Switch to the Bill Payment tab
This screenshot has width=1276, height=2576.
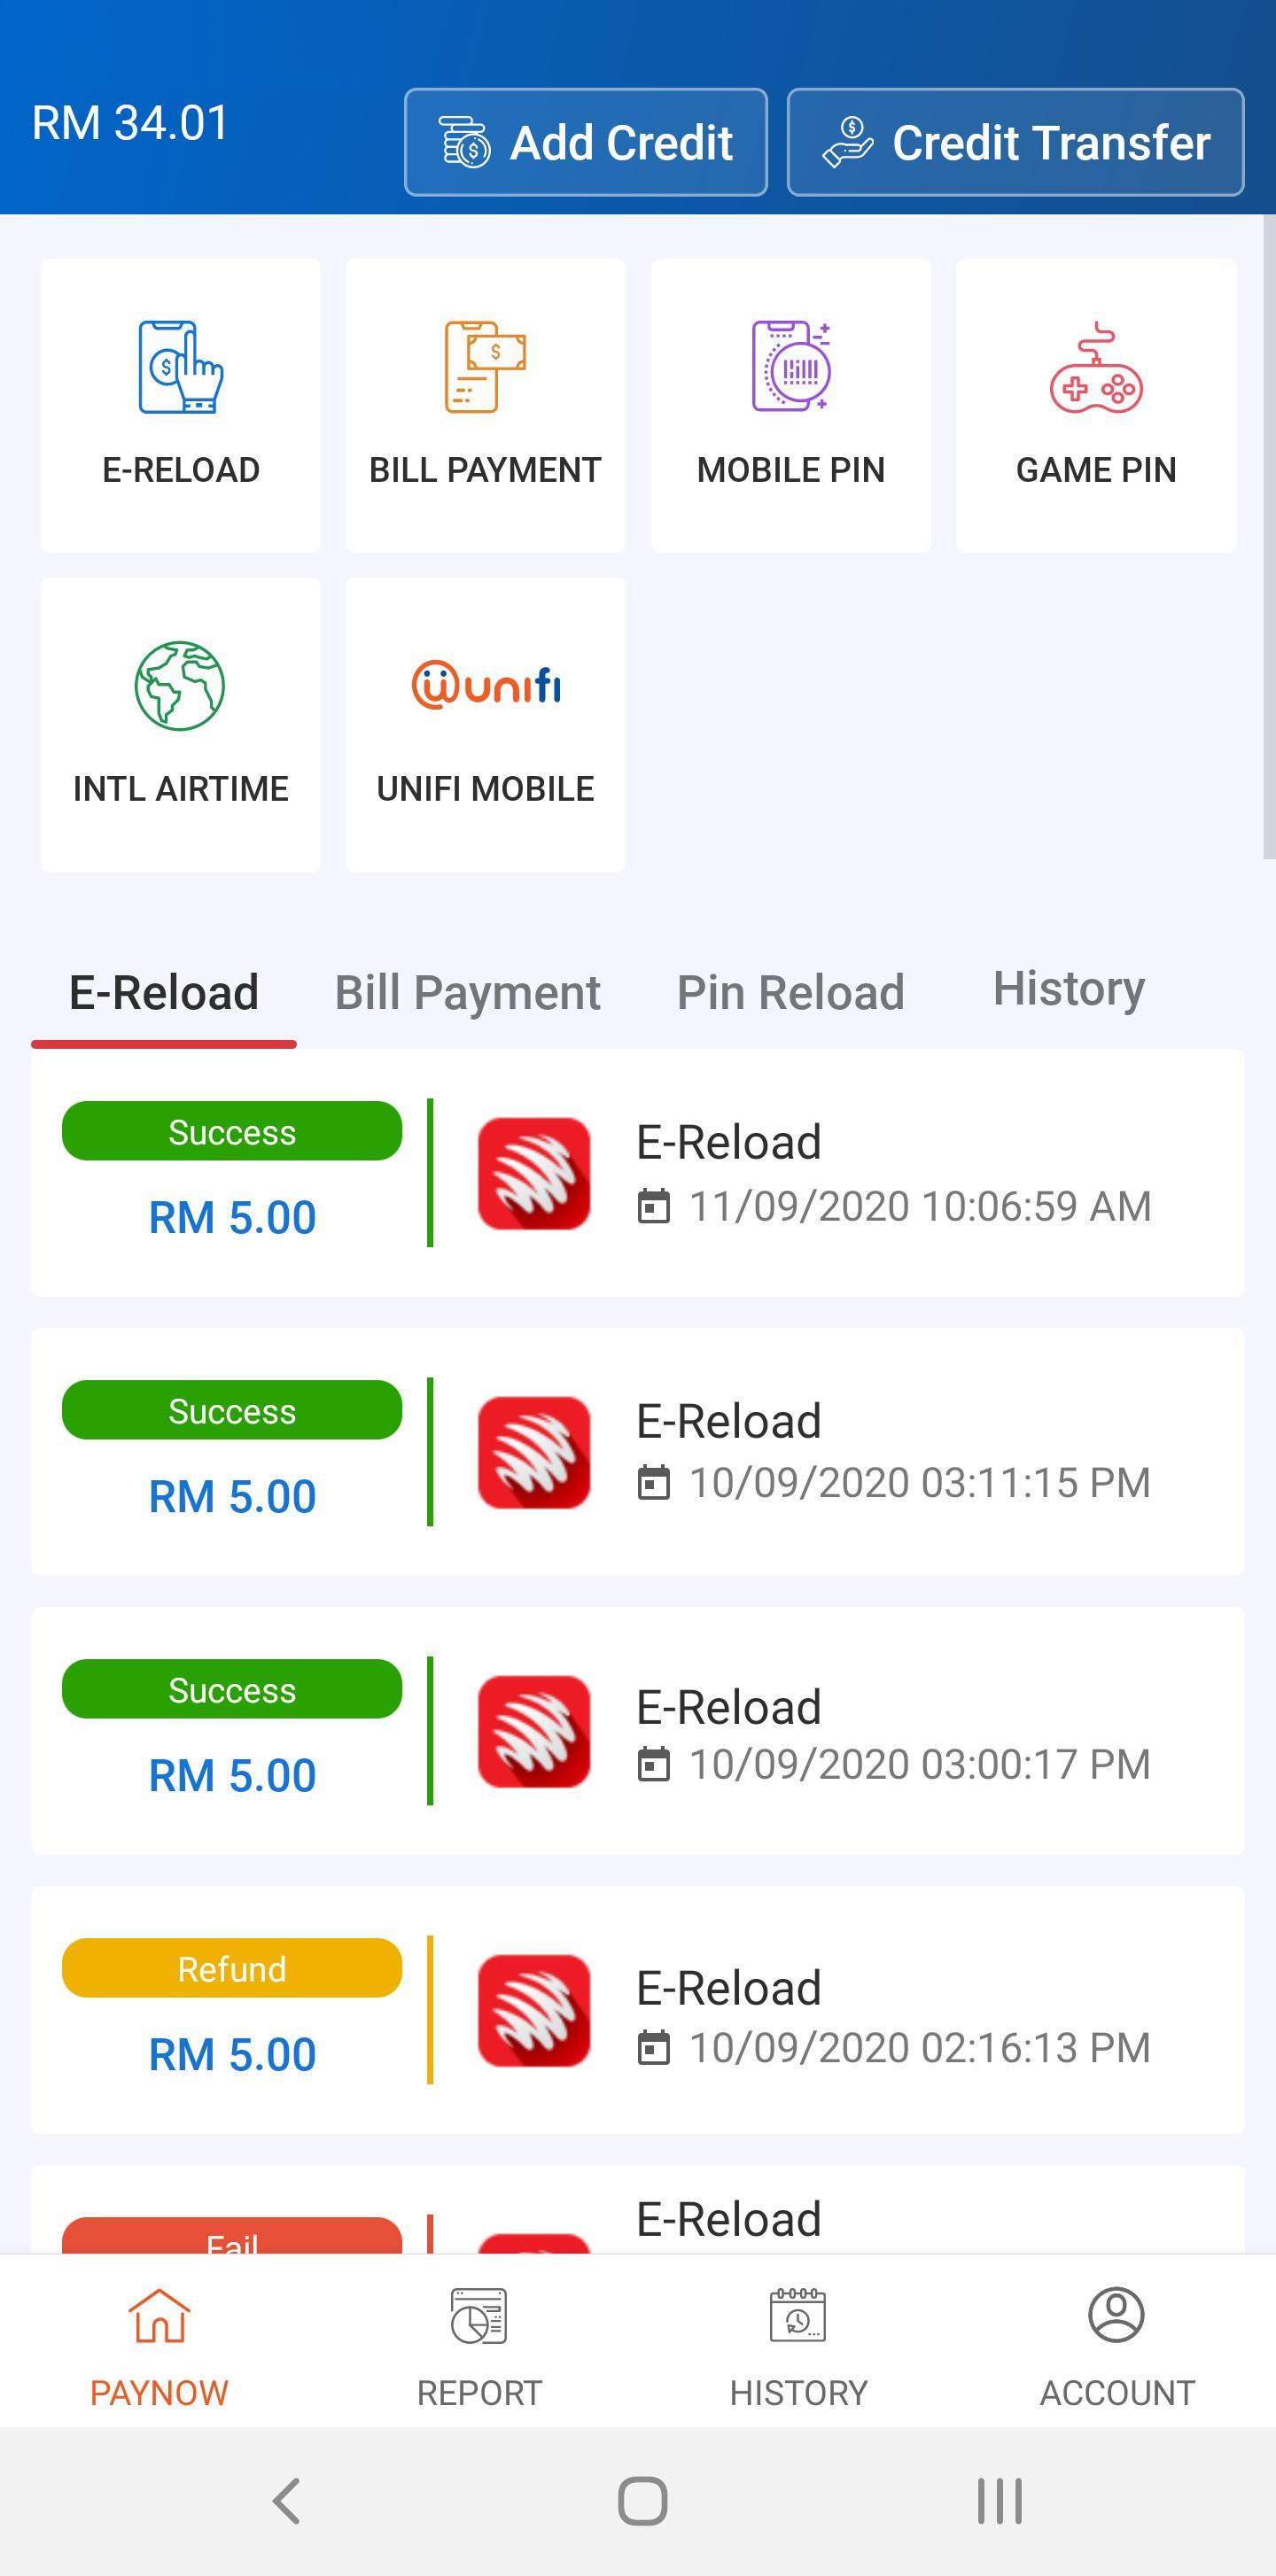[467, 993]
